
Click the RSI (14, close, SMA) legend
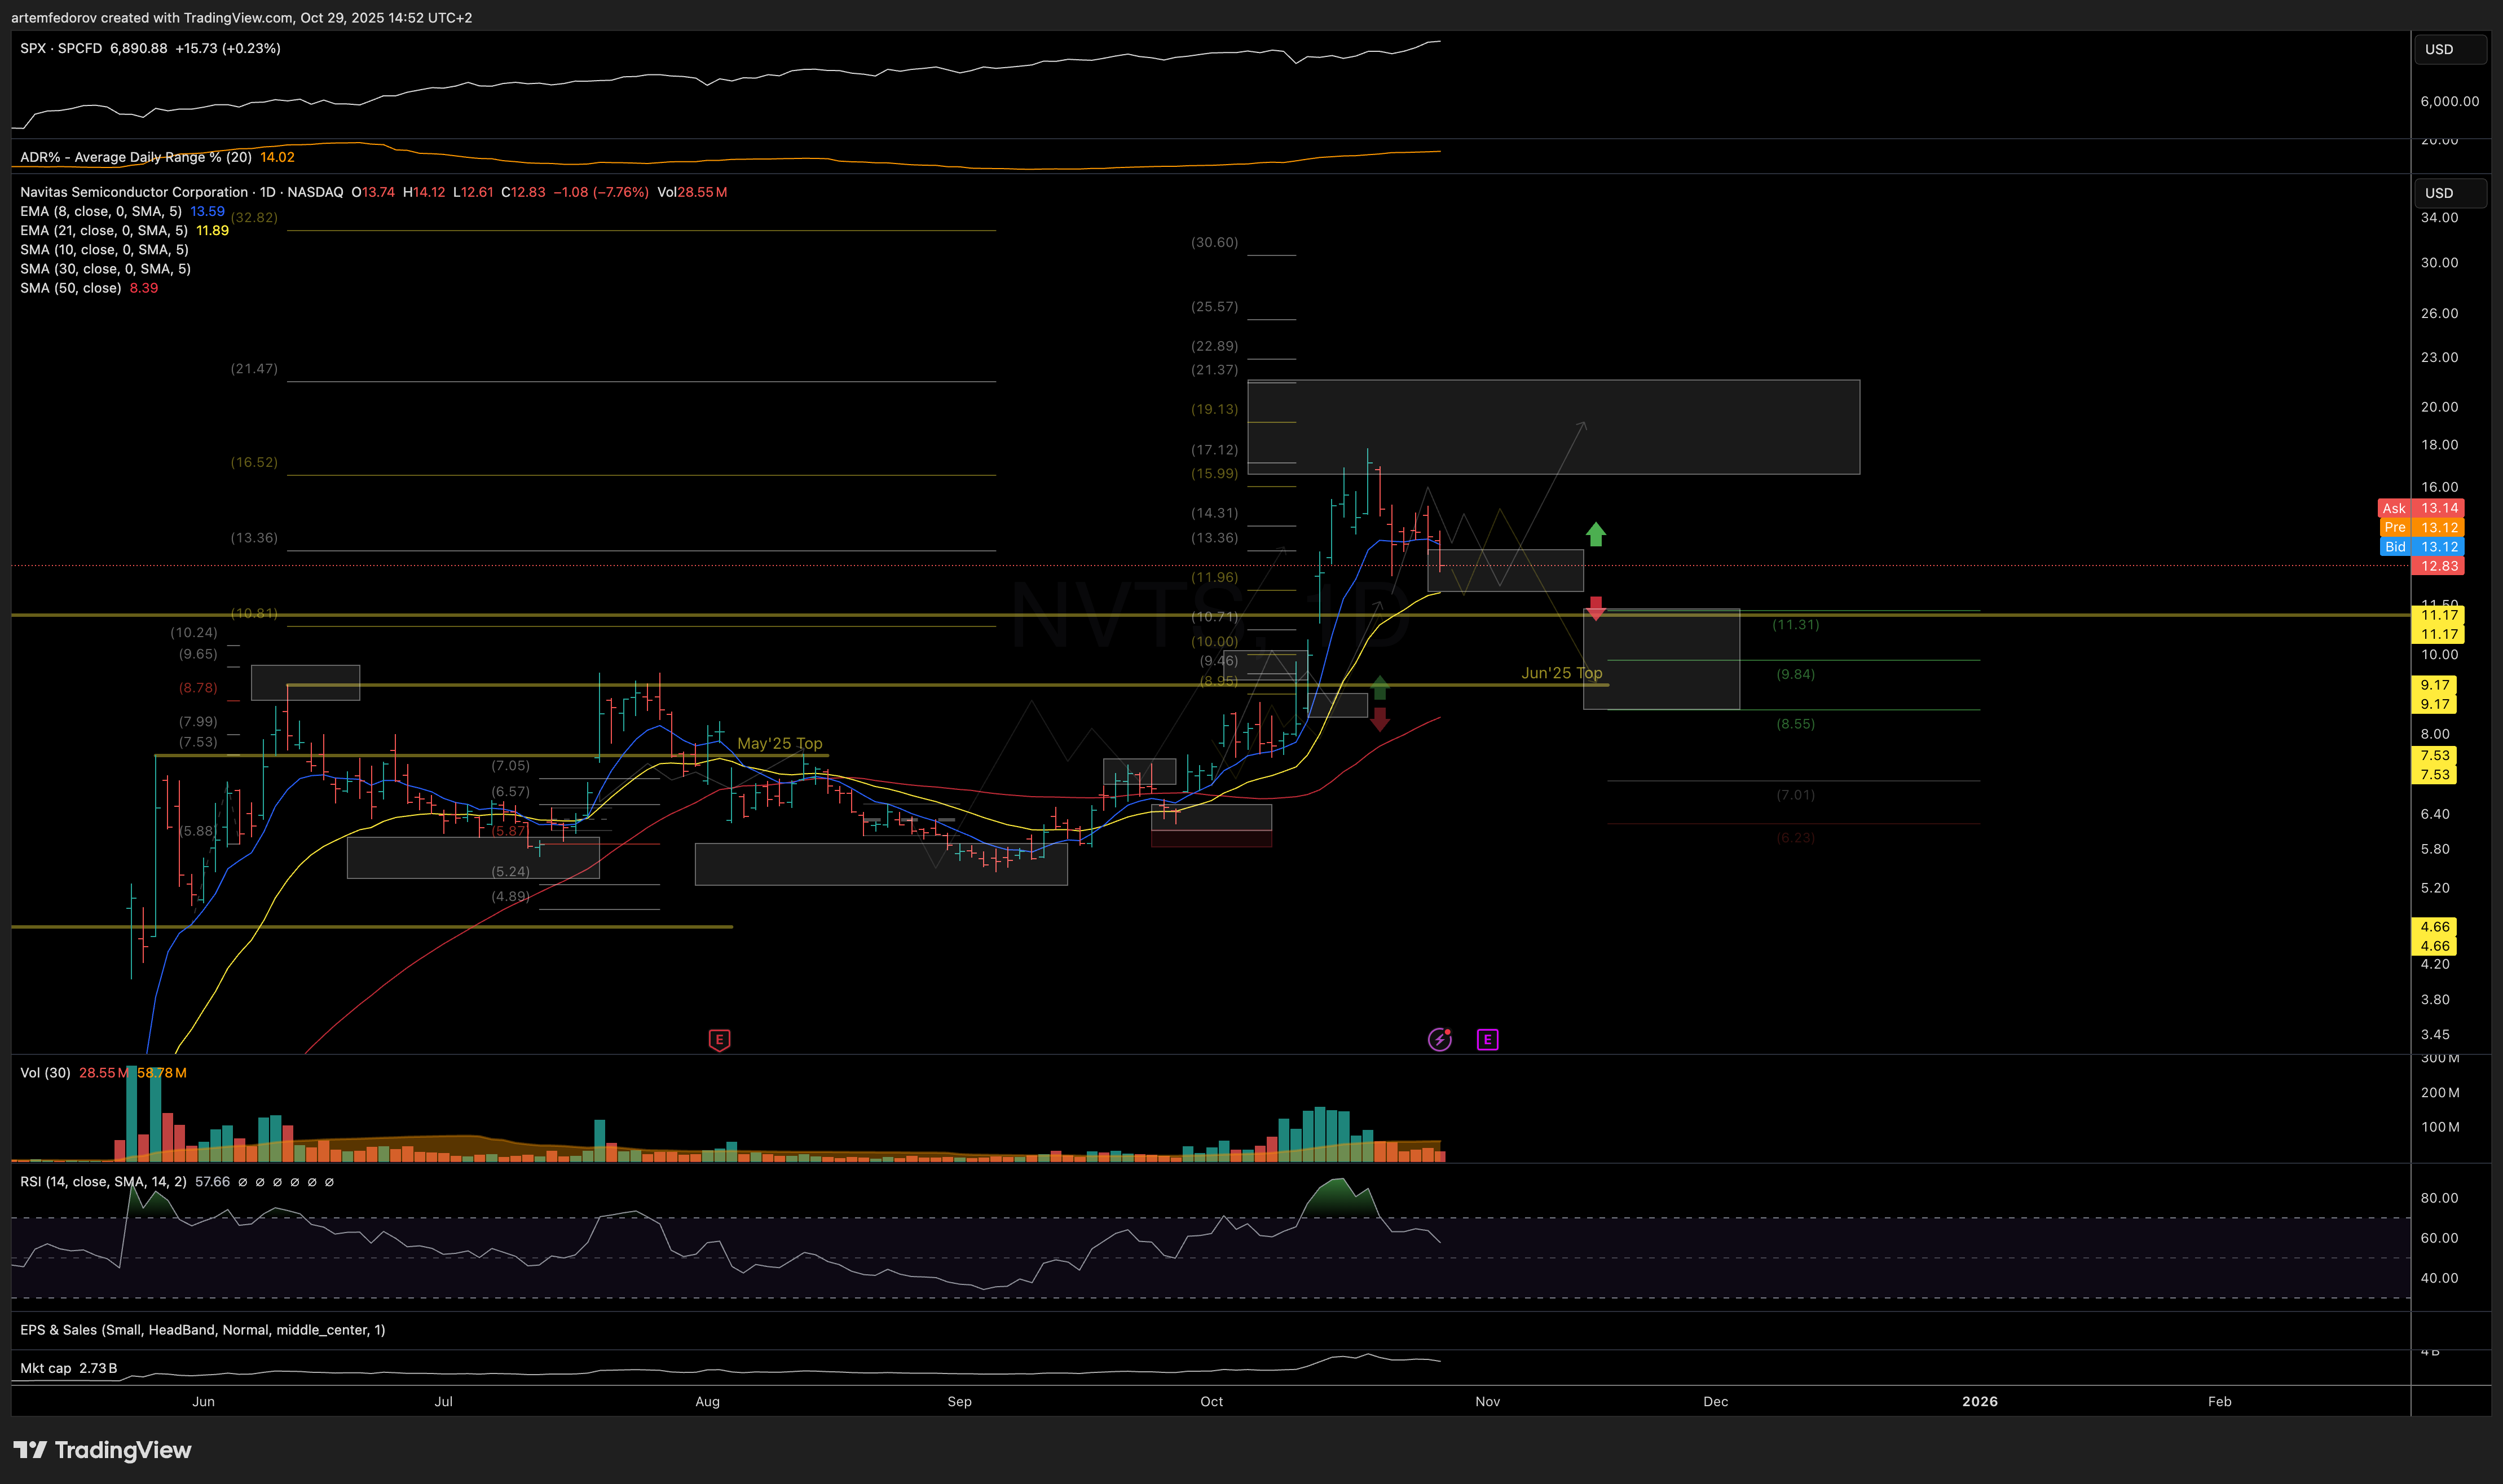(103, 1182)
